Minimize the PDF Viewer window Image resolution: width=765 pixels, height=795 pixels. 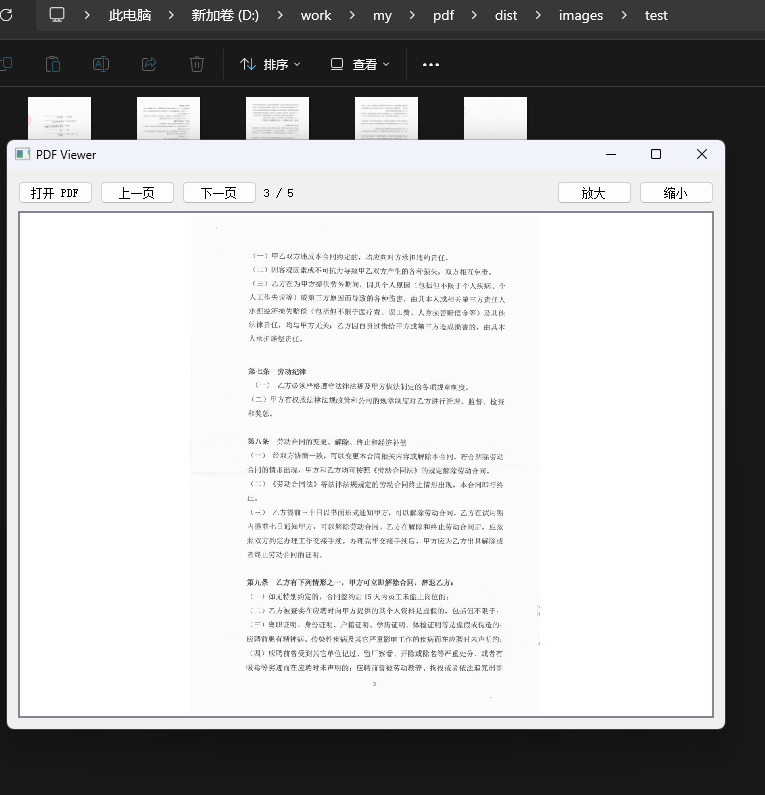[611, 154]
